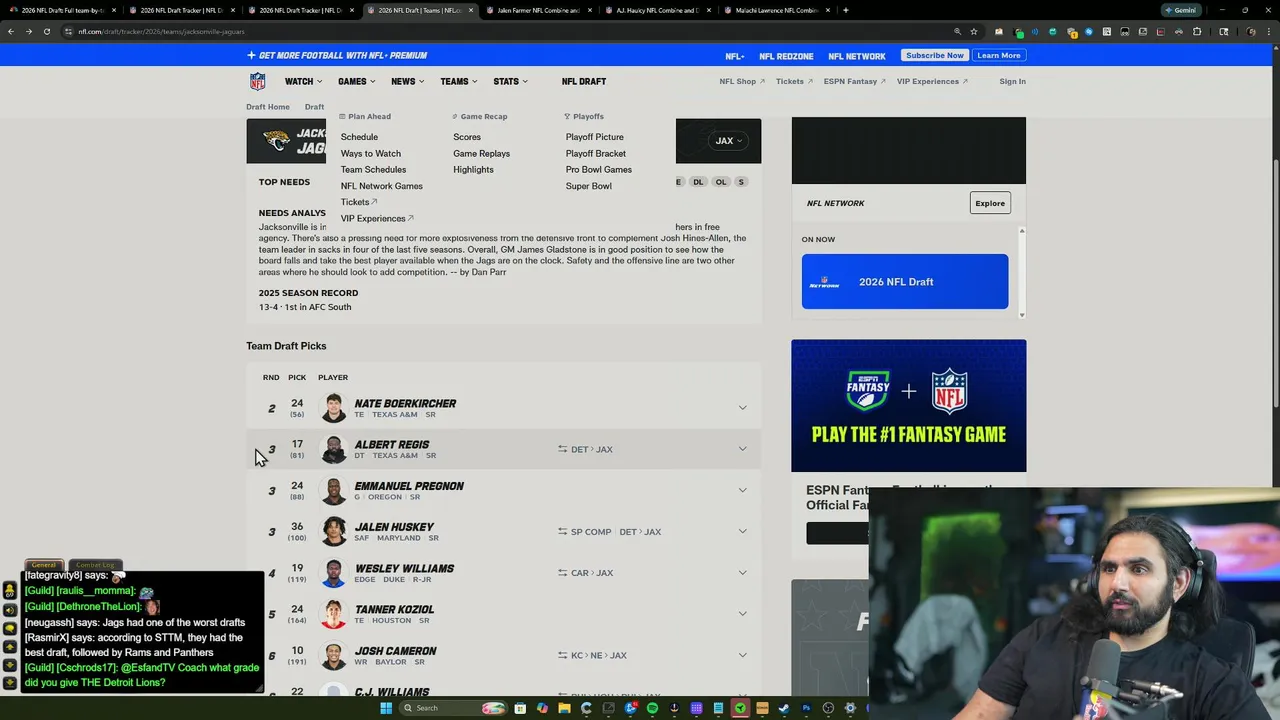1280x720 pixels.
Task: Bookmark this page with the star icon
Action: point(973,31)
